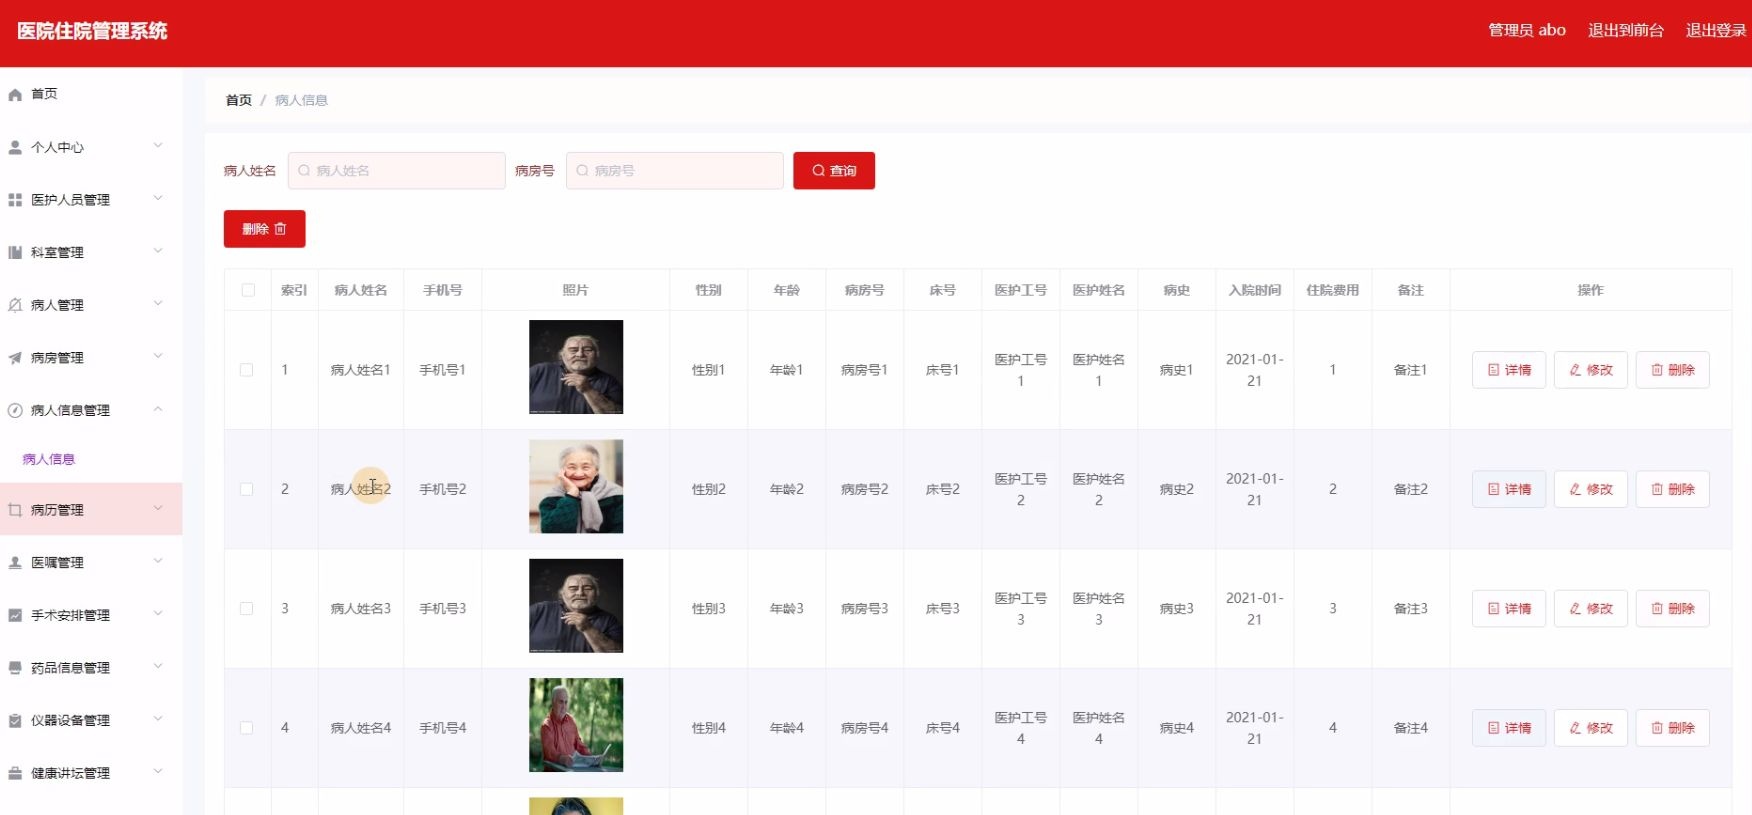This screenshot has width=1752, height=815.
Task: View 详情 for 病人姓名4
Action: tap(1509, 728)
